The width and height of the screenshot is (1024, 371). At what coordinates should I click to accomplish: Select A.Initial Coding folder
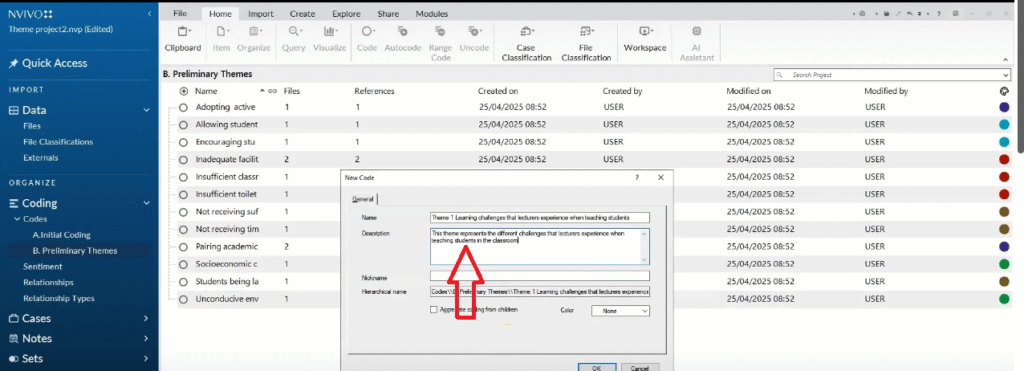click(61, 234)
